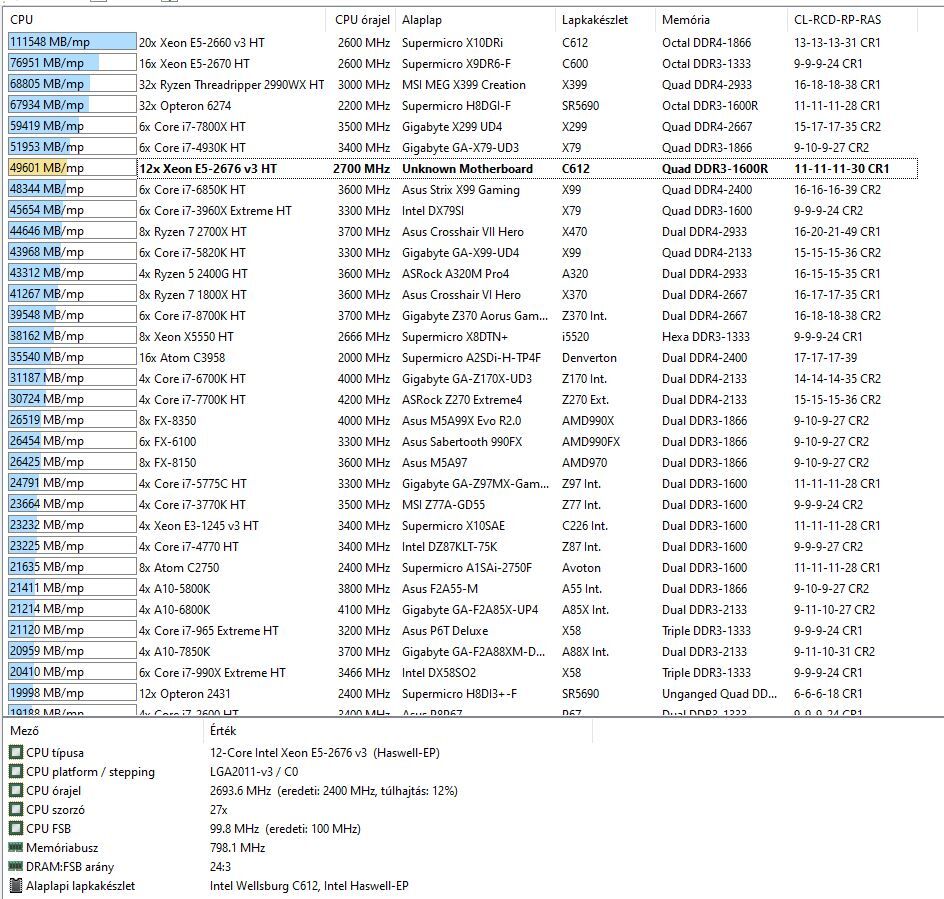The image size is (944, 899).
Task: Select the 6x Core i7-3960X Extreme HT row
Action: pos(462,210)
